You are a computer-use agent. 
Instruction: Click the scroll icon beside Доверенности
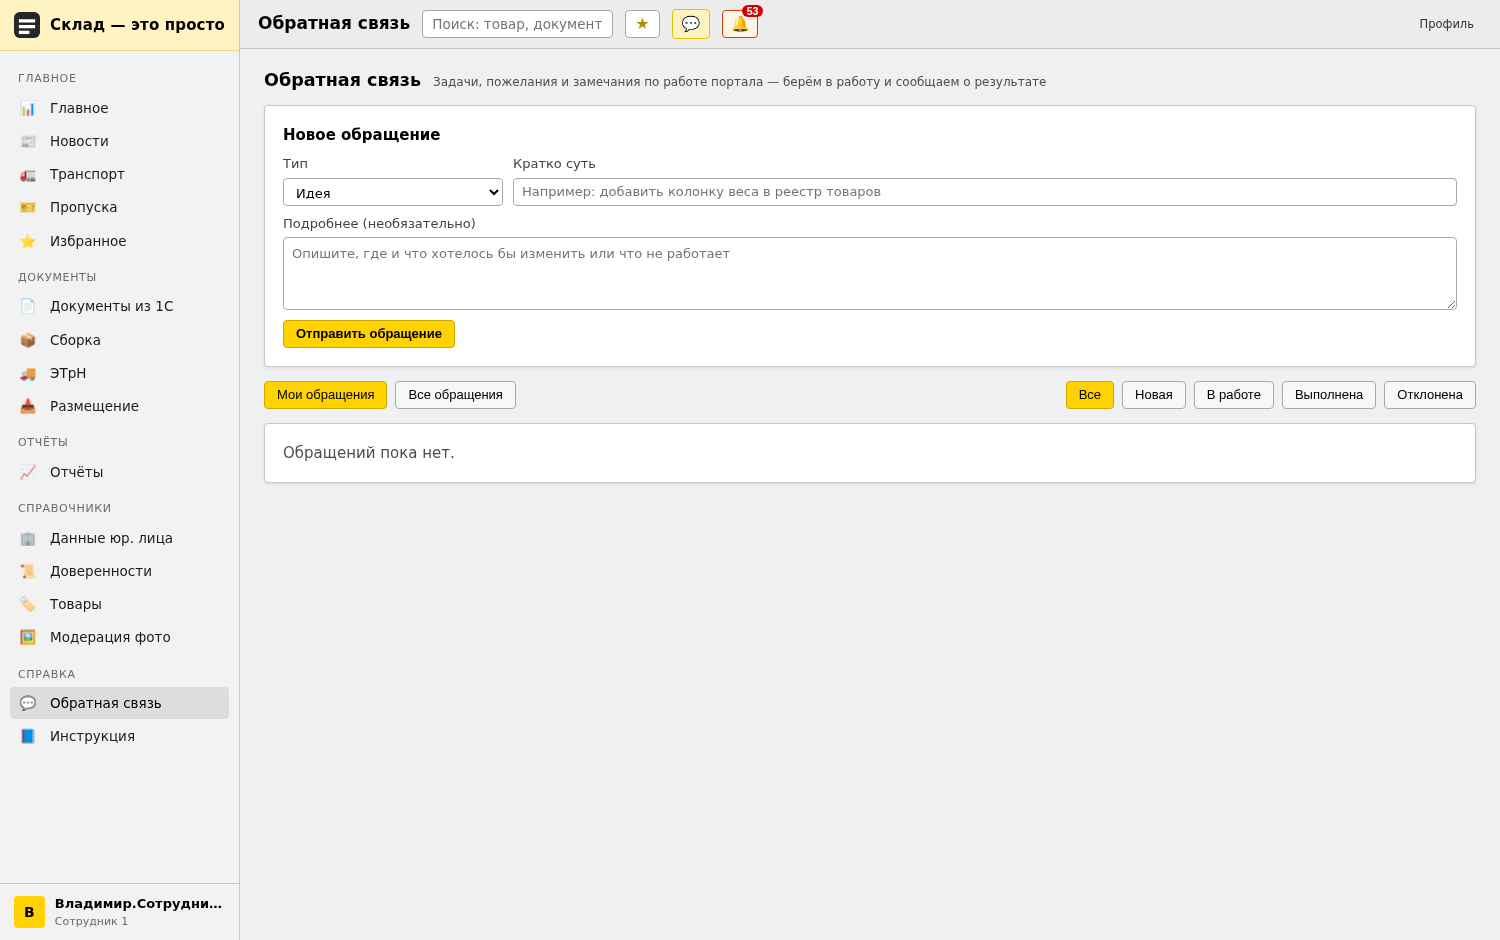point(28,571)
